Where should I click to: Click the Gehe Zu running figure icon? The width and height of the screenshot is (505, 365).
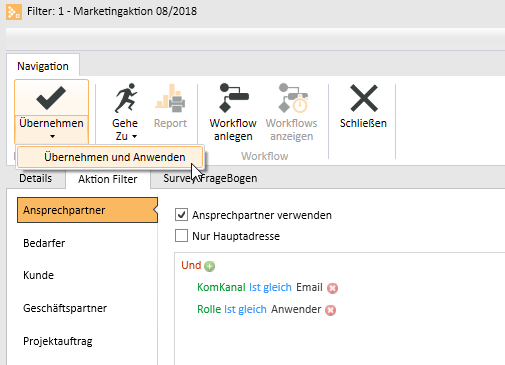coord(126,98)
